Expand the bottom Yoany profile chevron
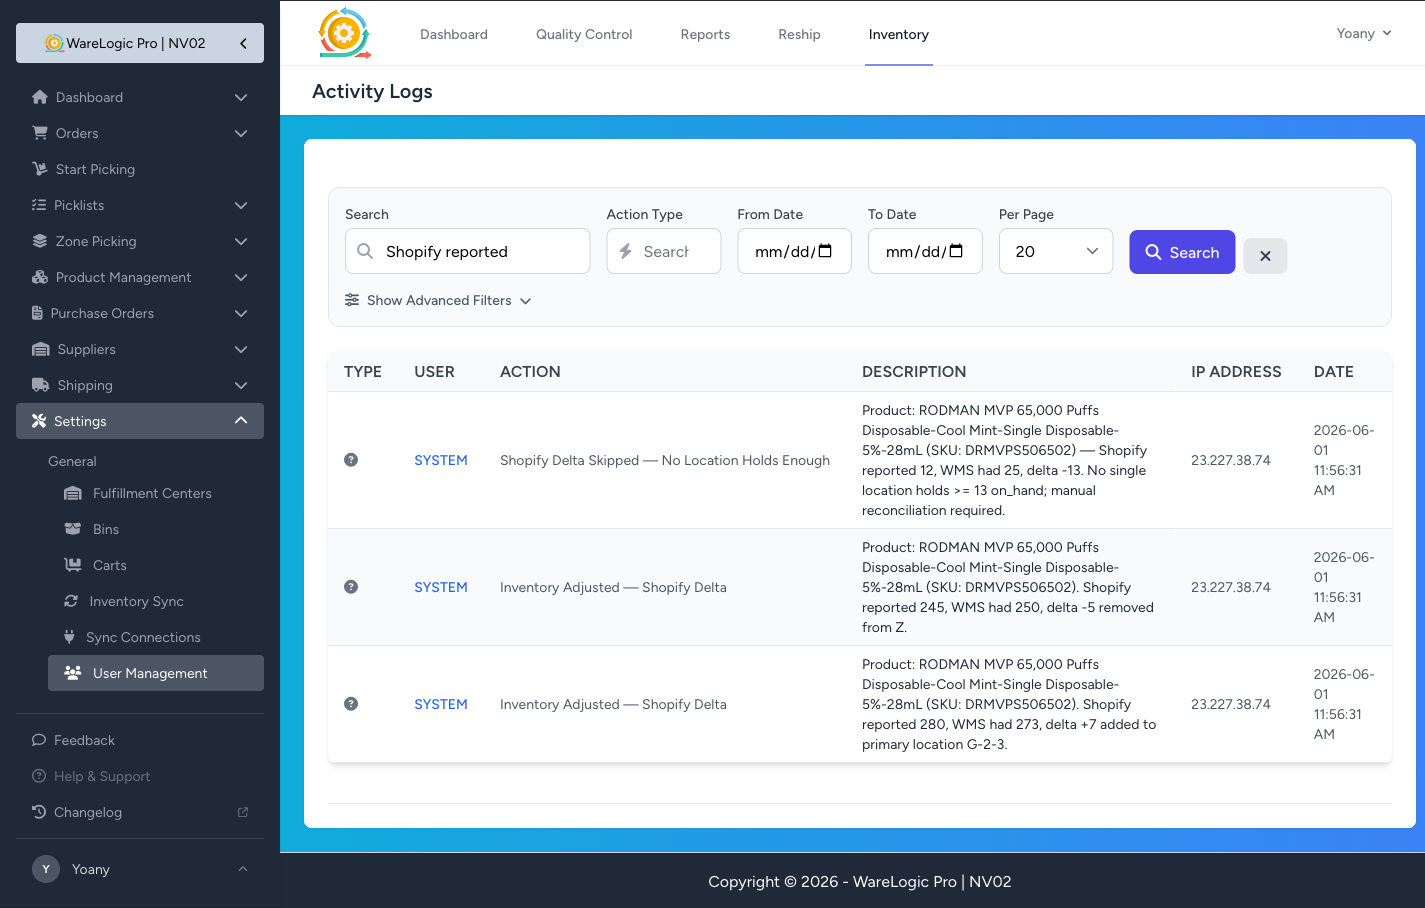 click(243, 869)
